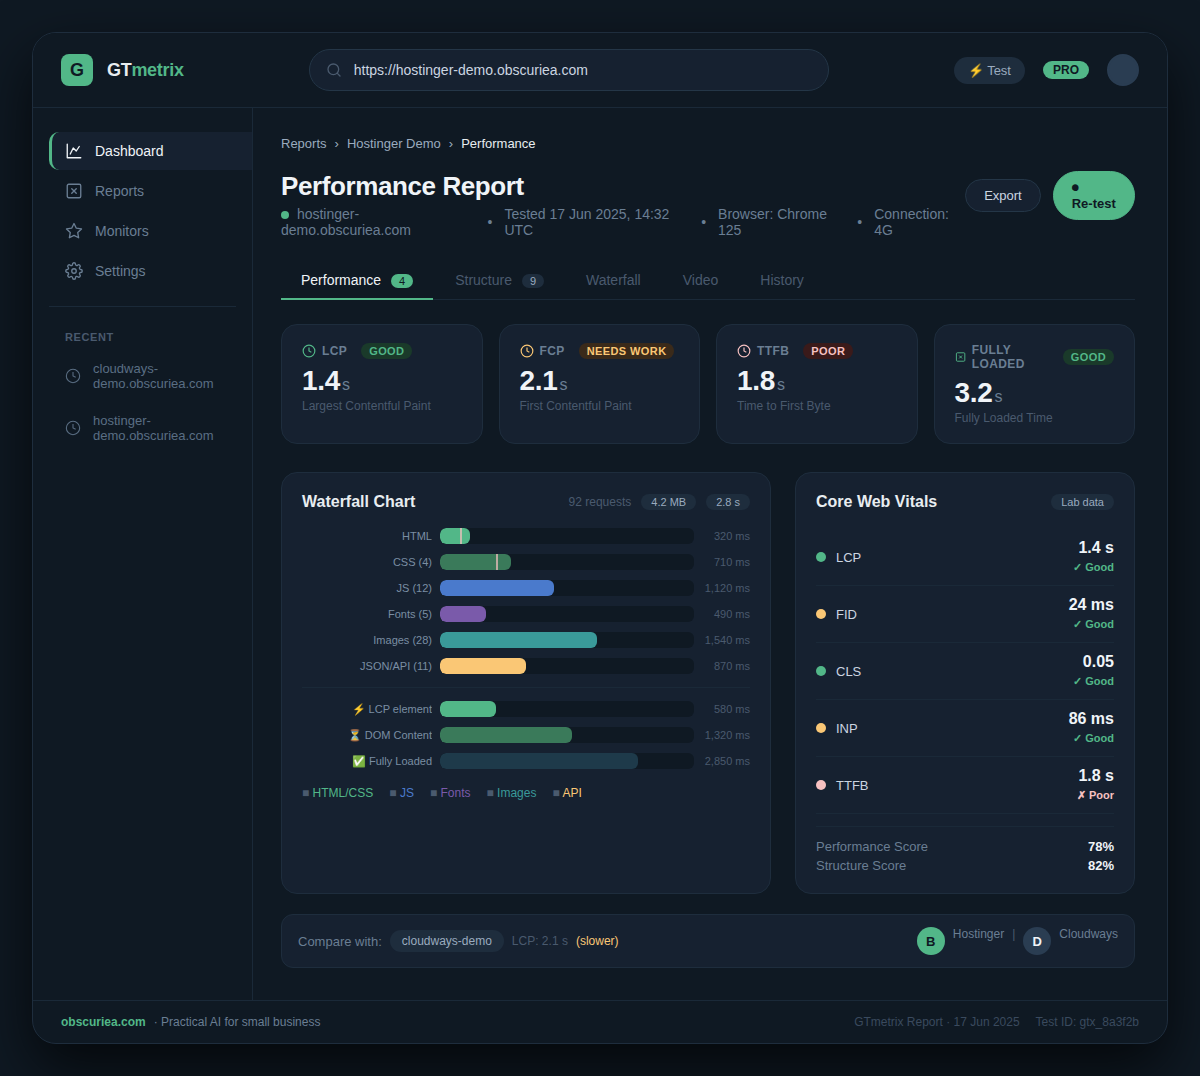Click the 2.8 s time badge

[x=728, y=502]
